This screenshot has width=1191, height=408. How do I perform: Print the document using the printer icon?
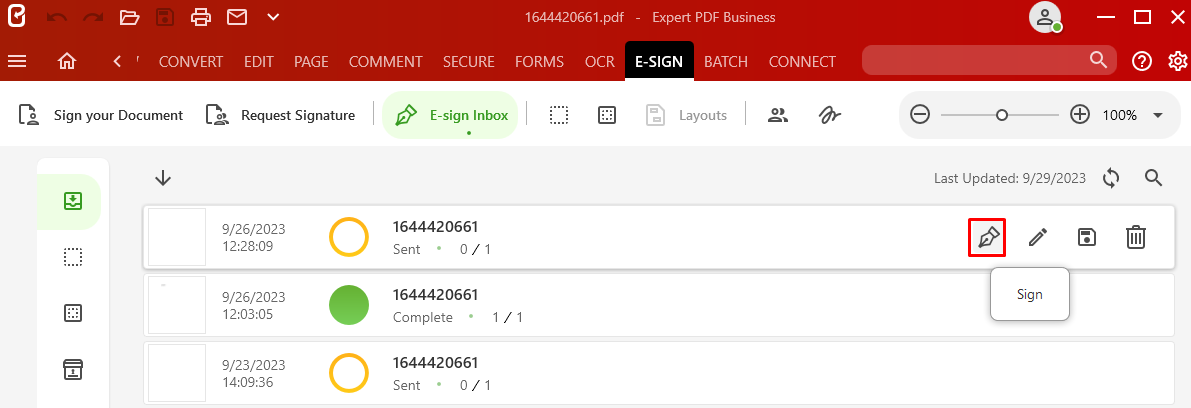(201, 17)
